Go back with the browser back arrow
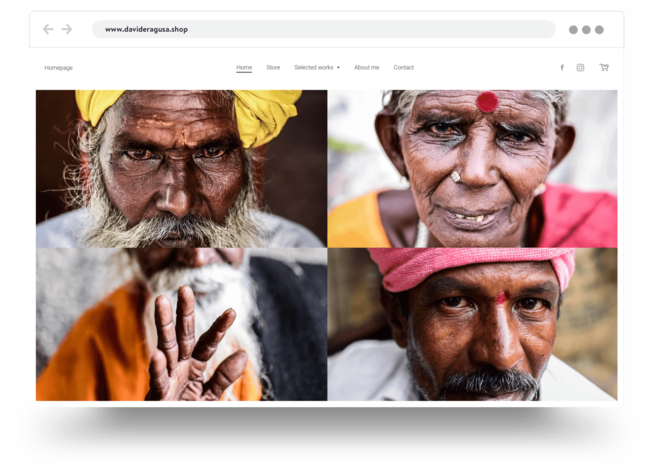This screenshot has height=468, width=654. tap(48, 29)
